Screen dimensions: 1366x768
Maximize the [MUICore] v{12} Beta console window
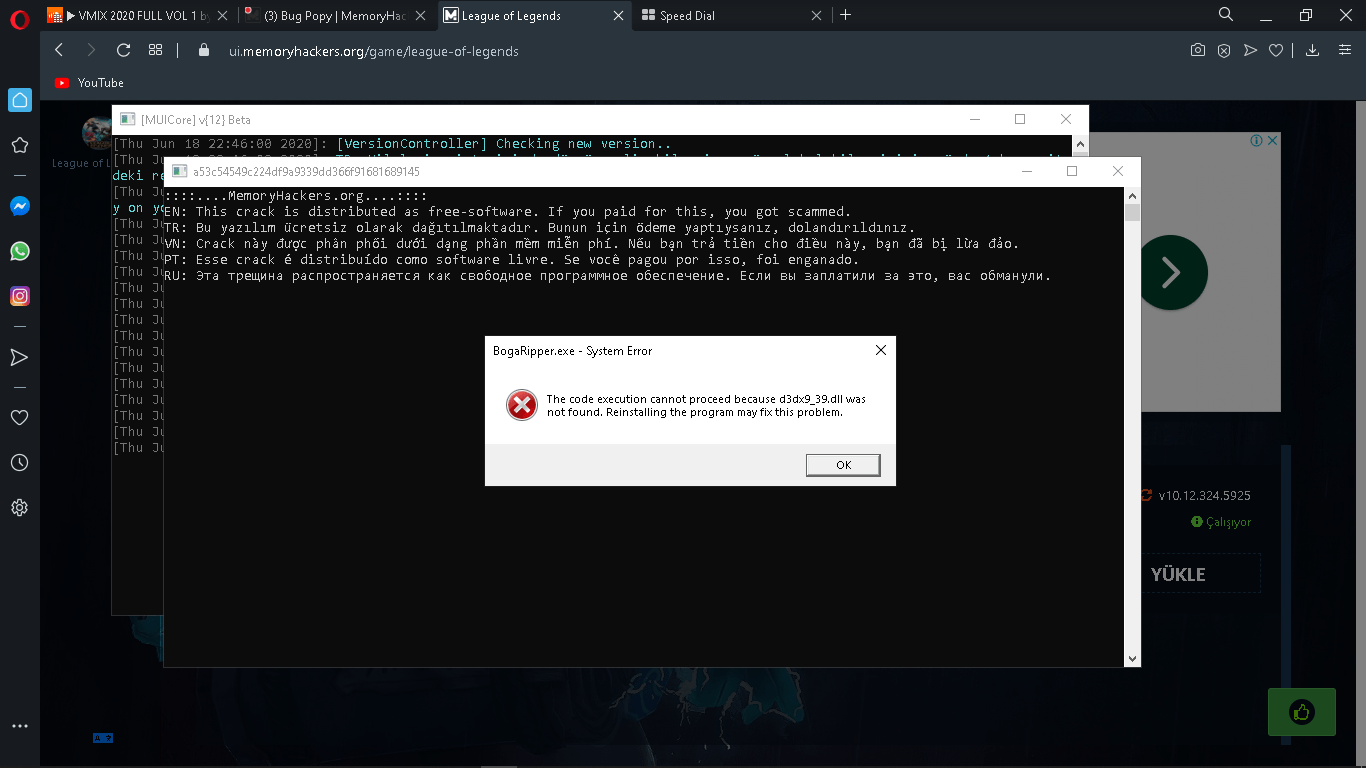click(x=1020, y=119)
